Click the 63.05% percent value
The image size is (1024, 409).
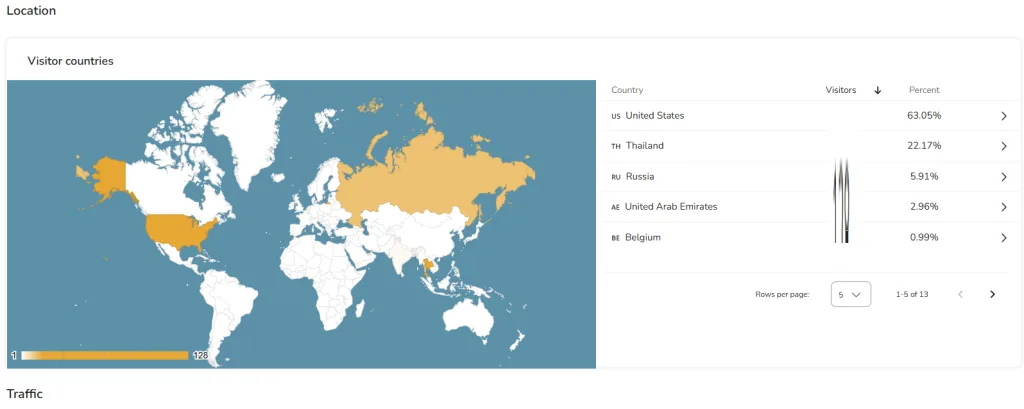(924, 116)
